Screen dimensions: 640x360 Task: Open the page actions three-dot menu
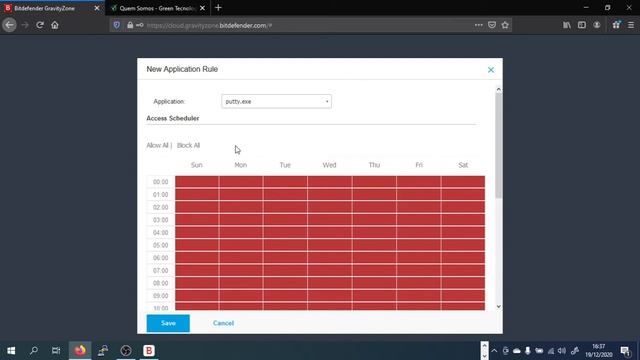pos(478,25)
